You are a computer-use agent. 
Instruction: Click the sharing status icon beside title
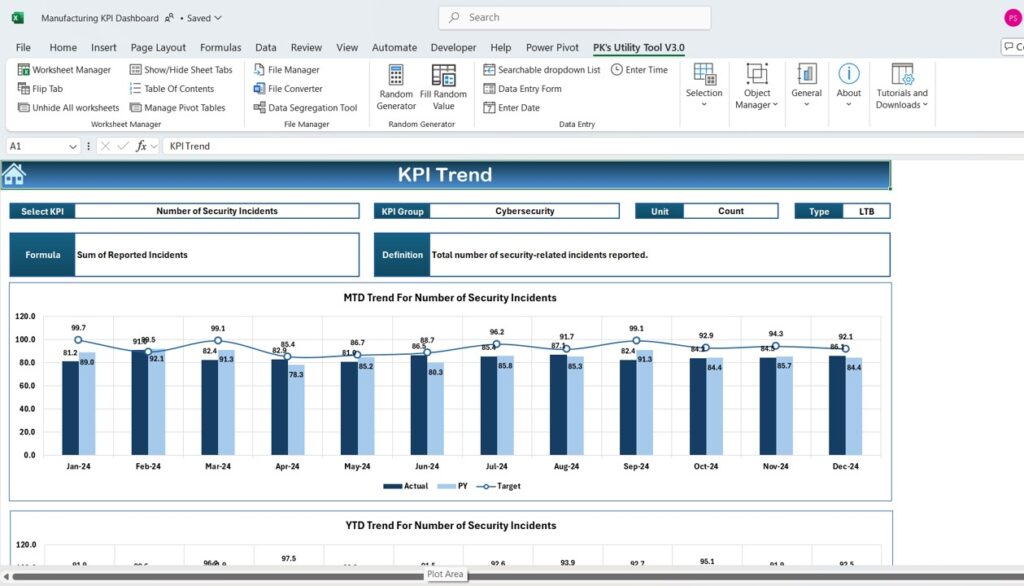pos(169,18)
